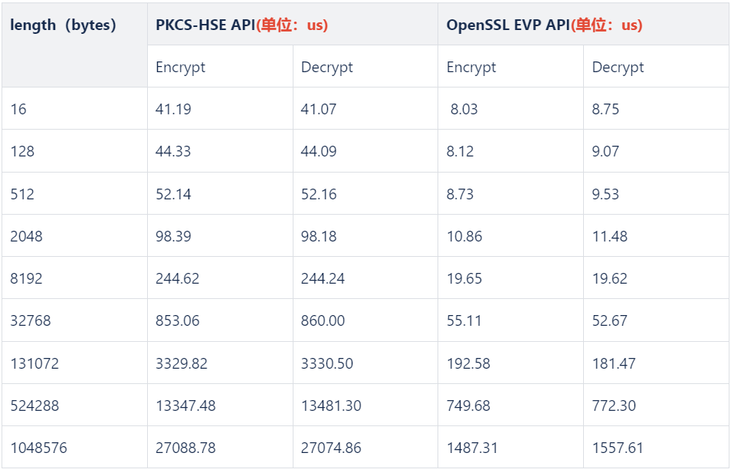Select the cell showing 27074.86
The width and height of the screenshot is (731, 470).
366,447
